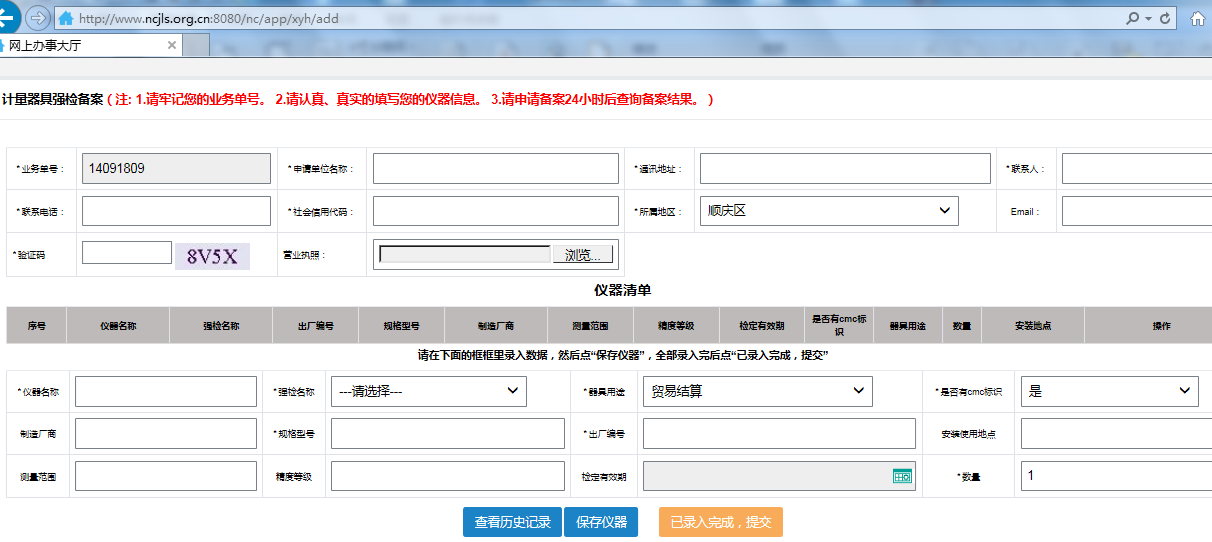Click the 仪器名称 input field

point(166,391)
